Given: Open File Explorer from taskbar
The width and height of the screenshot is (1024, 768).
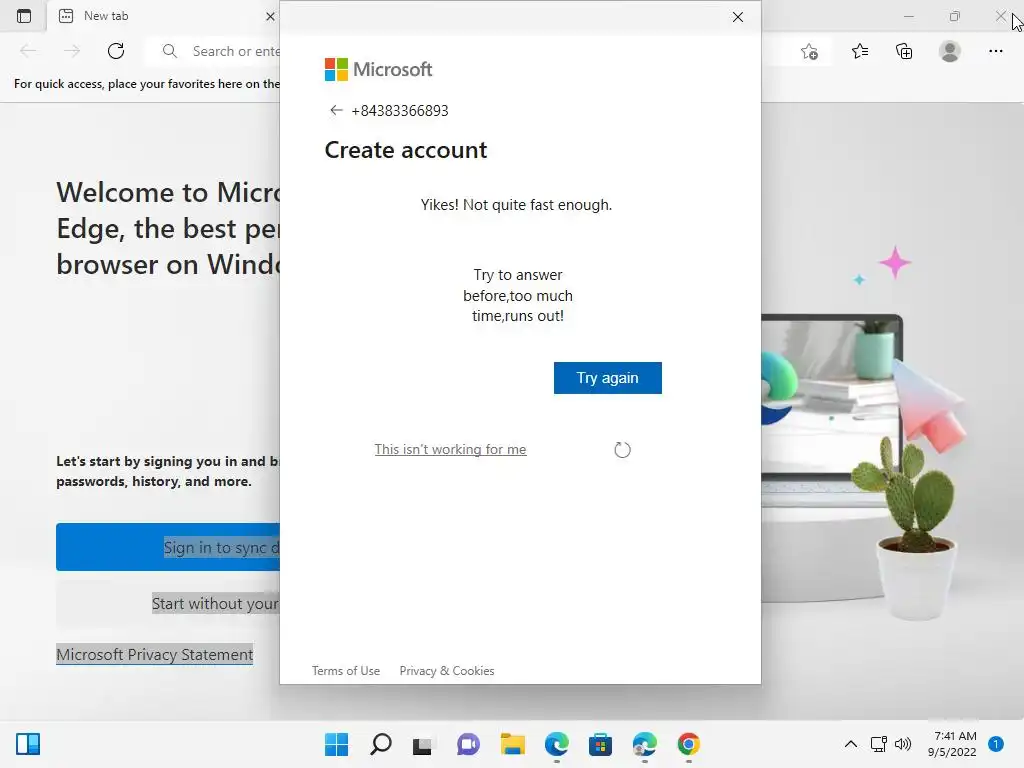Looking at the screenshot, I should pyautogui.click(x=513, y=744).
